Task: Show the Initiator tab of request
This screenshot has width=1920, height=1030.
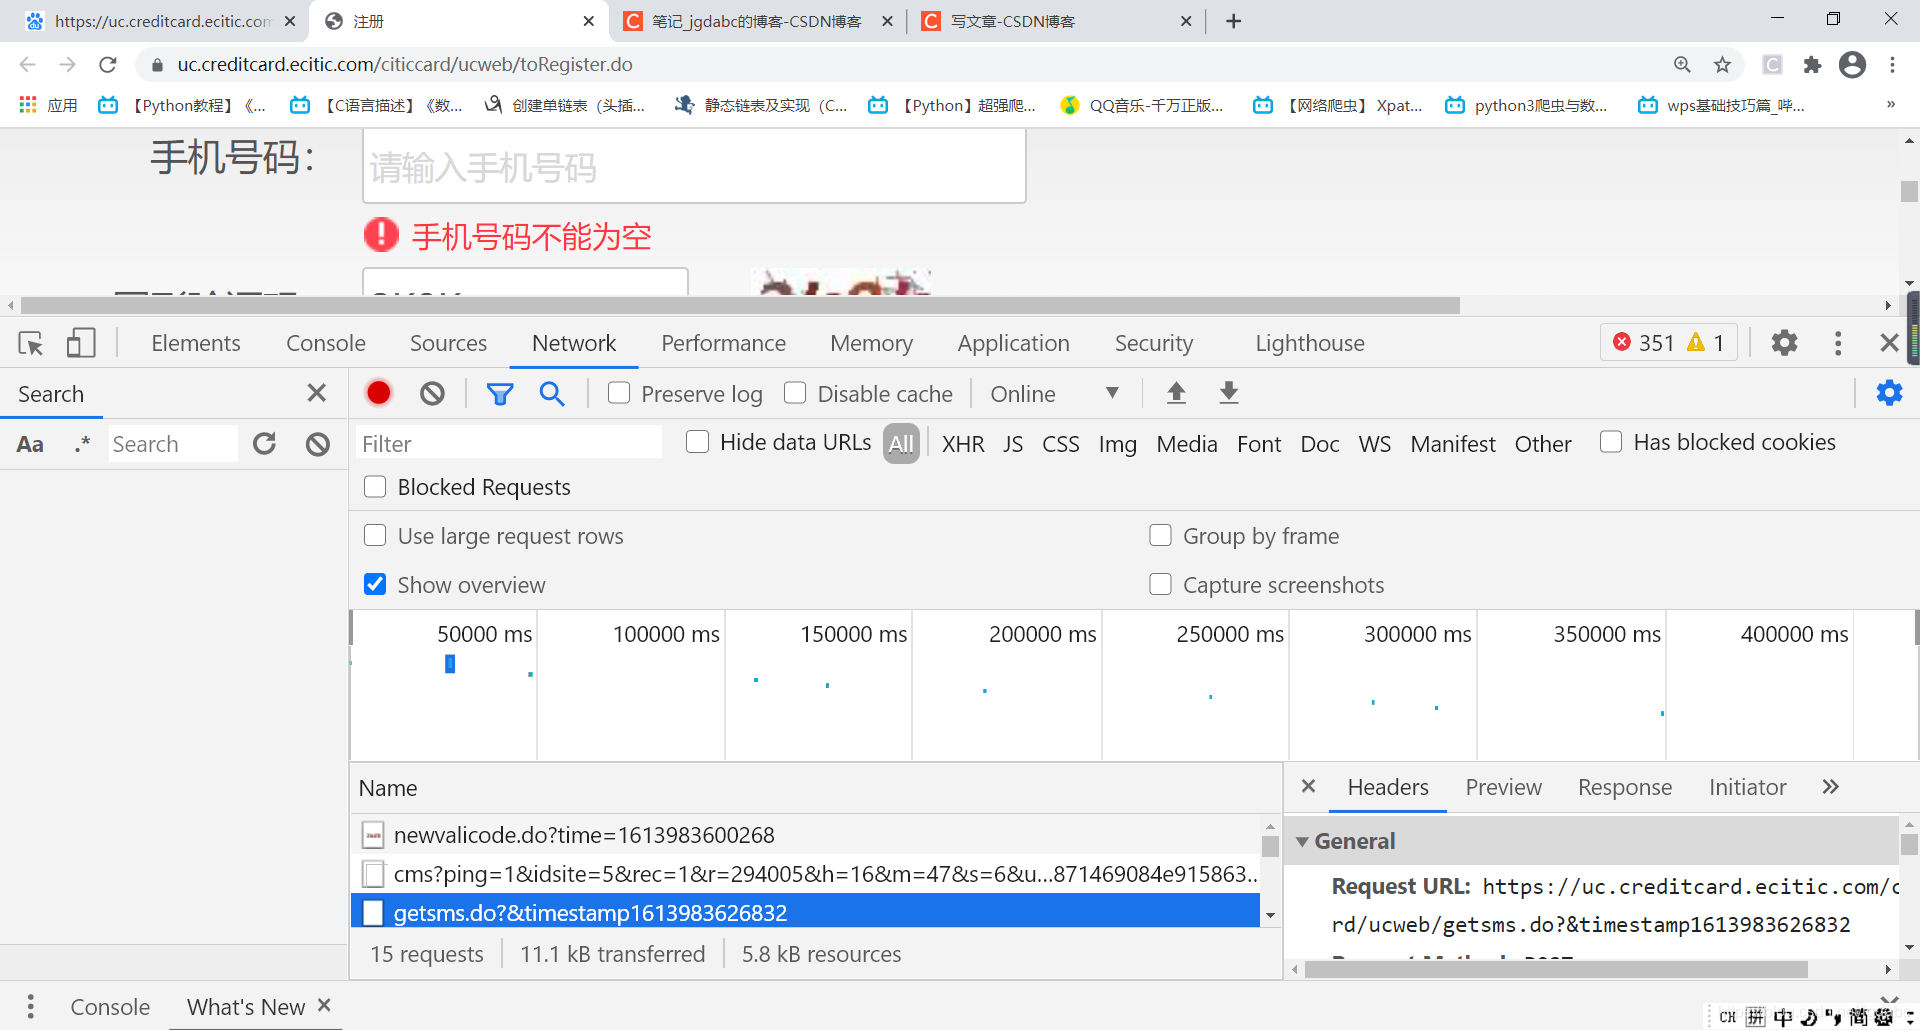Action: coord(1747,787)
